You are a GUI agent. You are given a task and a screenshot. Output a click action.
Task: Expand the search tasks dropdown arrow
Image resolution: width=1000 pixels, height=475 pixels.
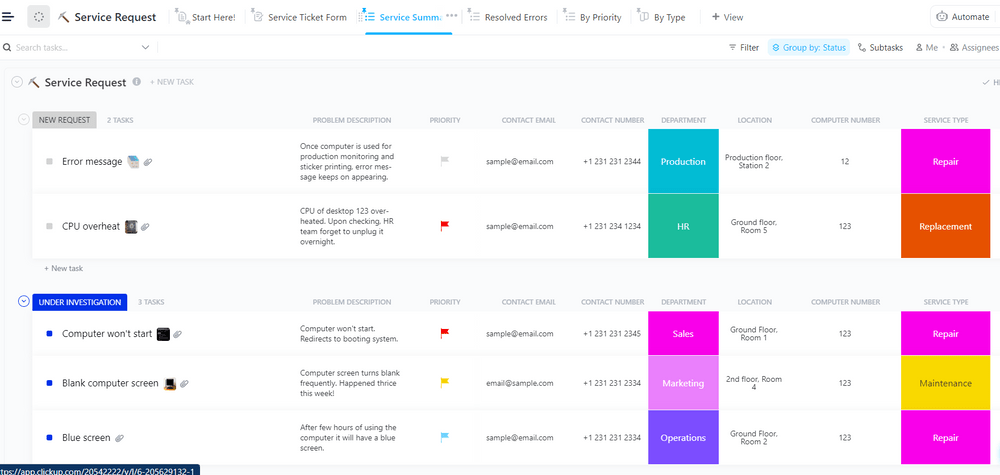[145, 47]
